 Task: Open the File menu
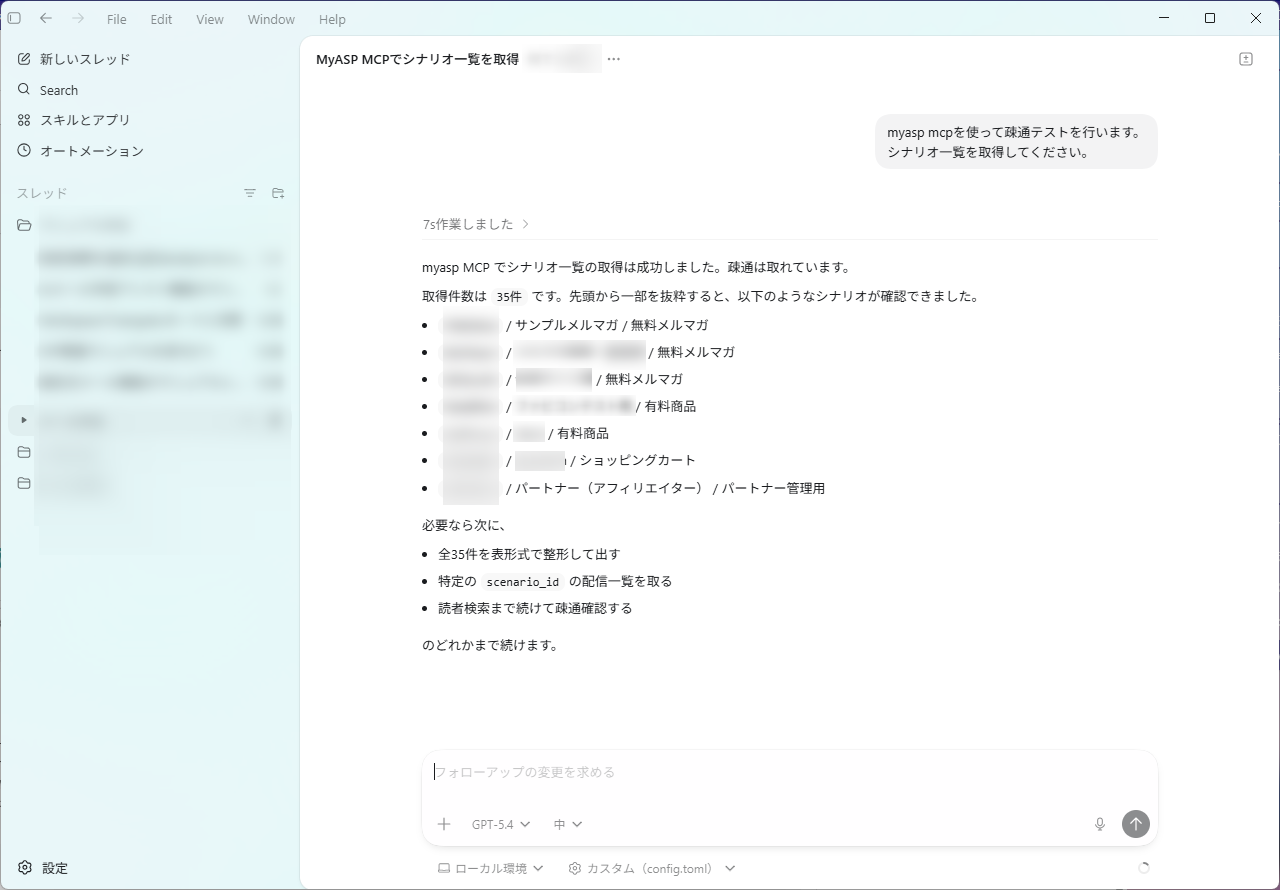[116, 19]
